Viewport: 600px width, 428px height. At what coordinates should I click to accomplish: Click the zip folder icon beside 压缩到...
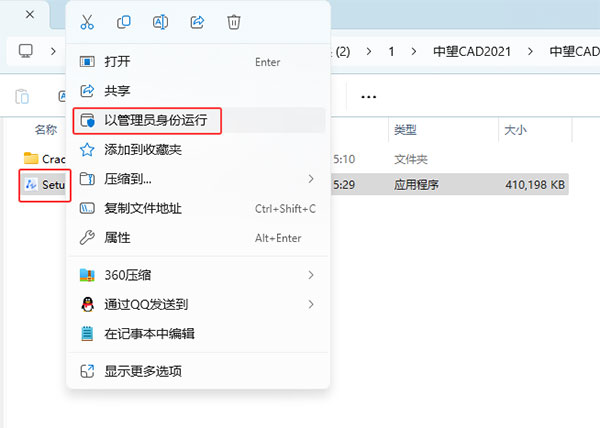(87, 179)
